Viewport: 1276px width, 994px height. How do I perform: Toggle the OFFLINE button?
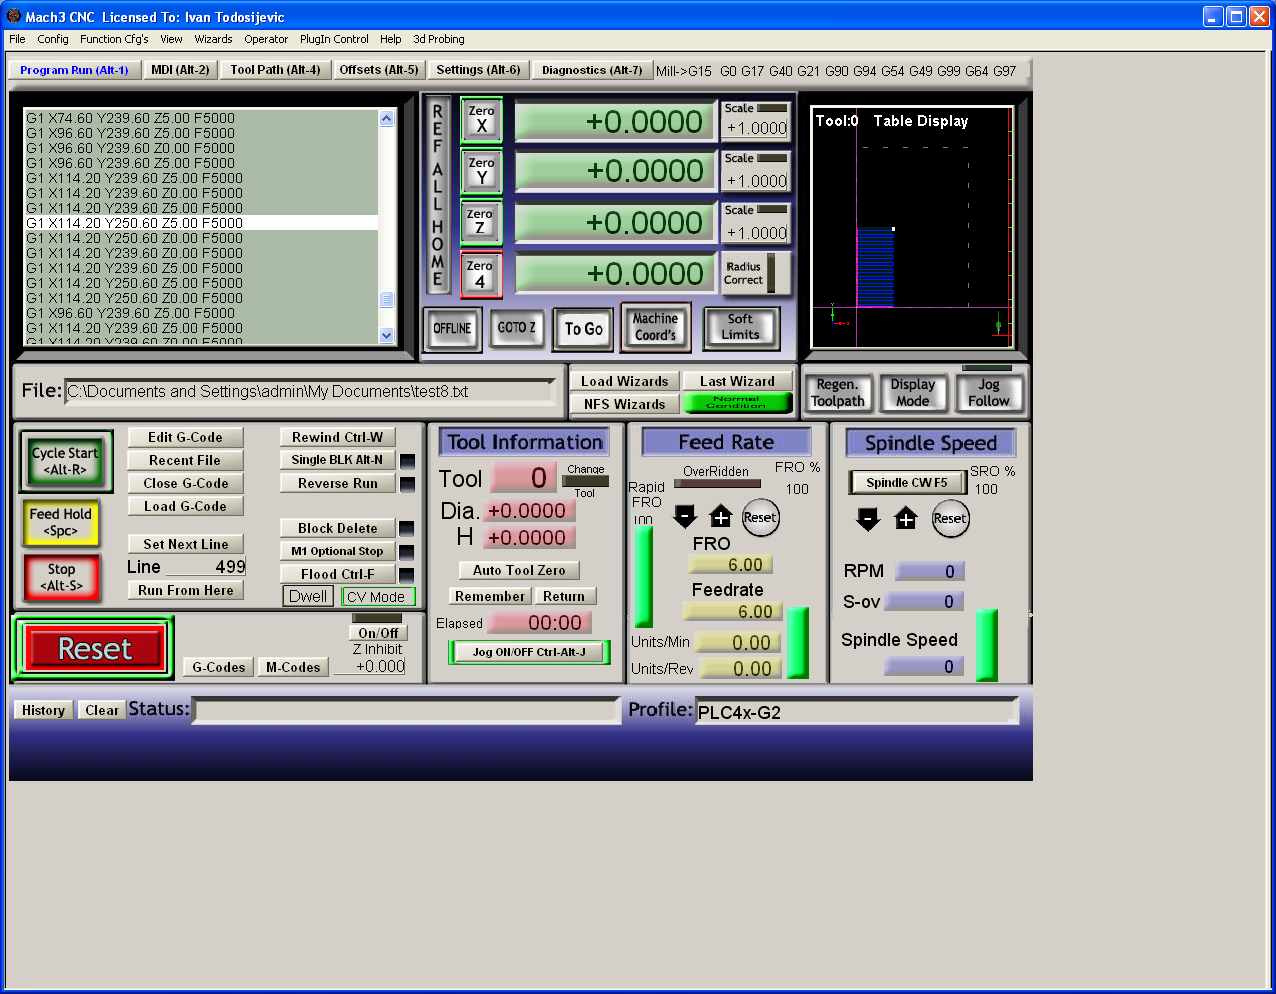tap(452, 328)
